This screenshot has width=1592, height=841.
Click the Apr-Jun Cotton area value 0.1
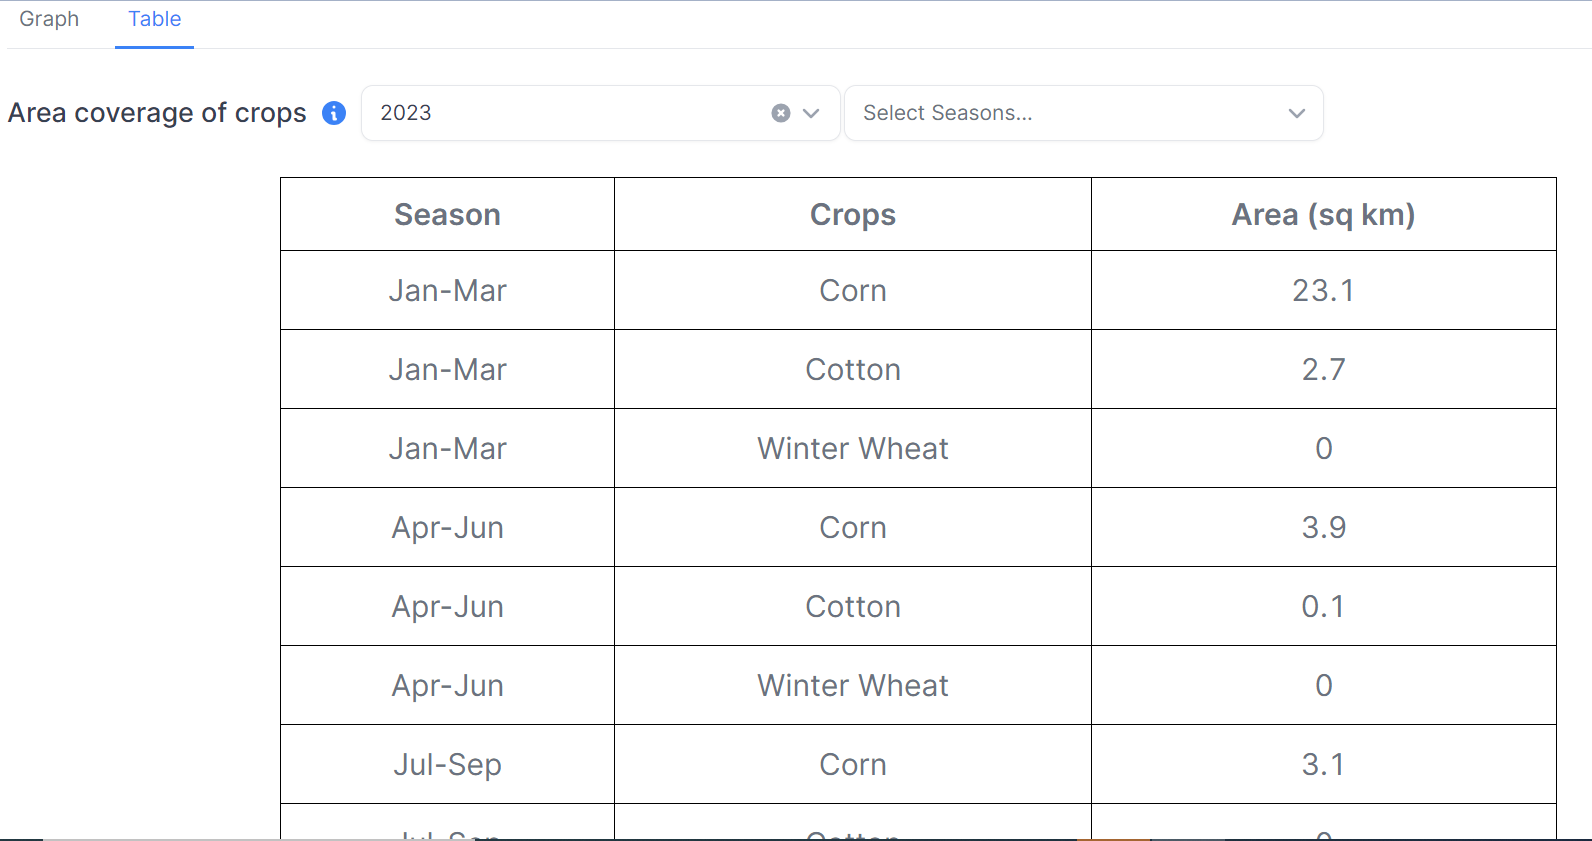pyautogui.click(x=1323, y=606)
